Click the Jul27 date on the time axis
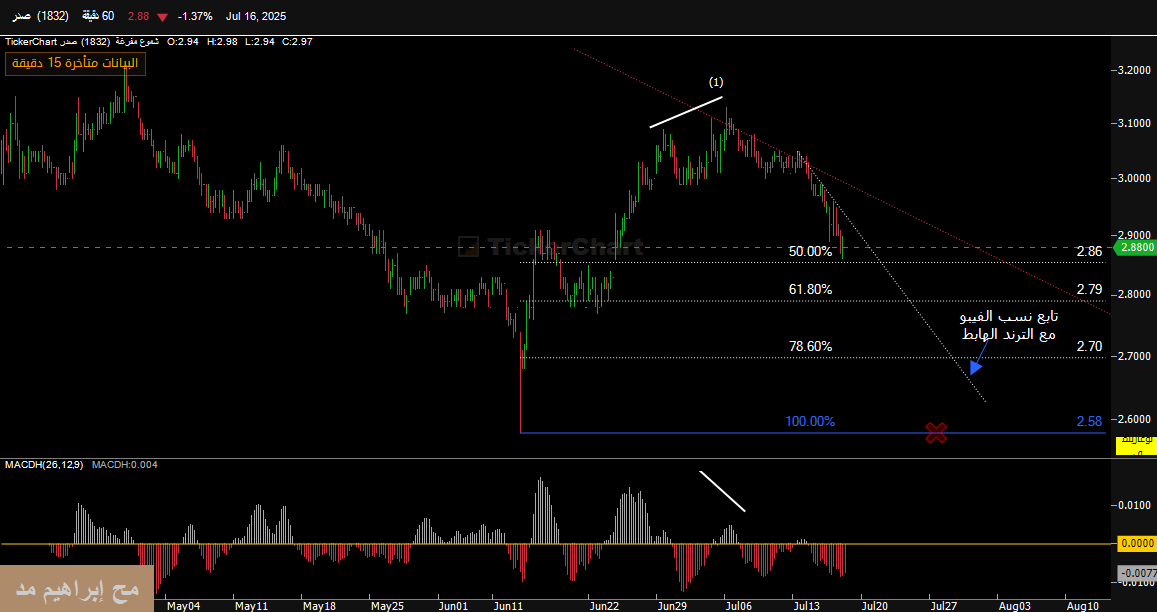The height and width of the screenshot is (612, 1157). [x=943, y=605]
